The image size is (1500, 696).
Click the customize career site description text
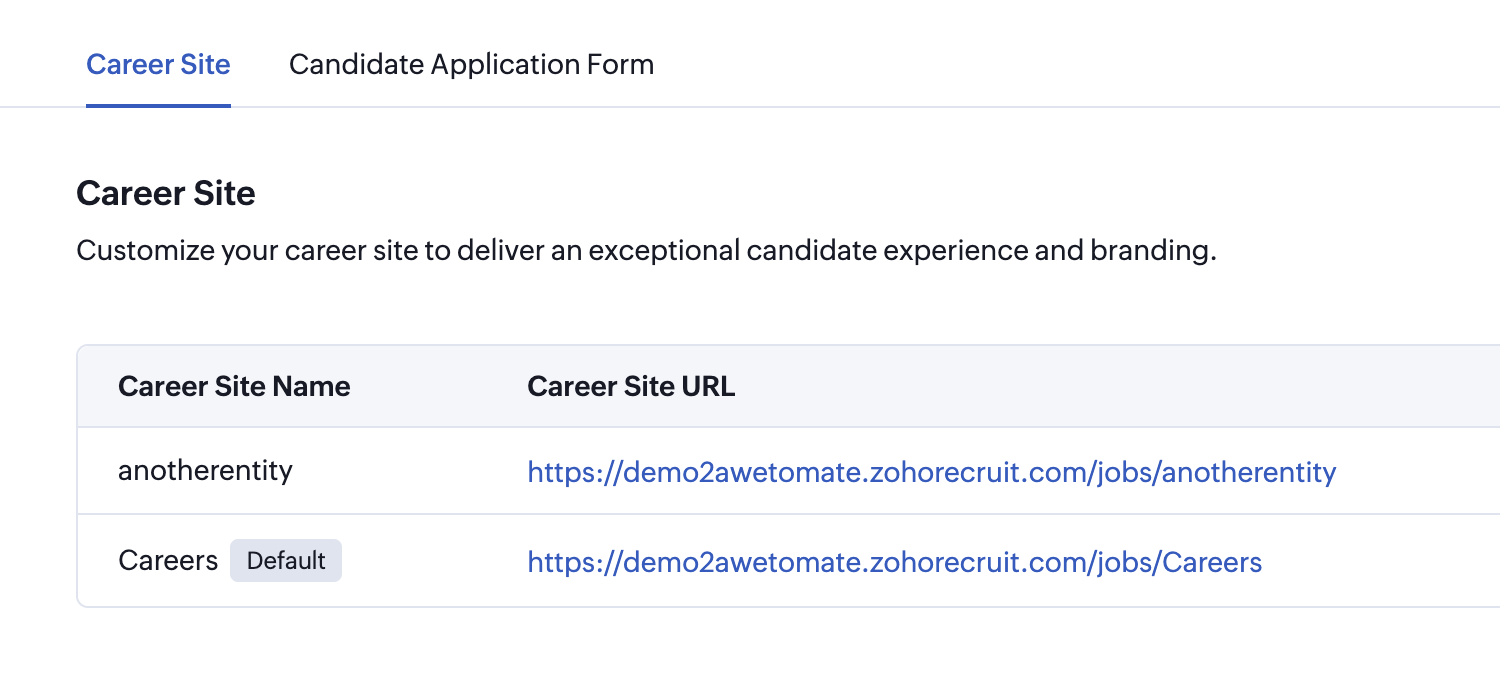coord(646,250)
